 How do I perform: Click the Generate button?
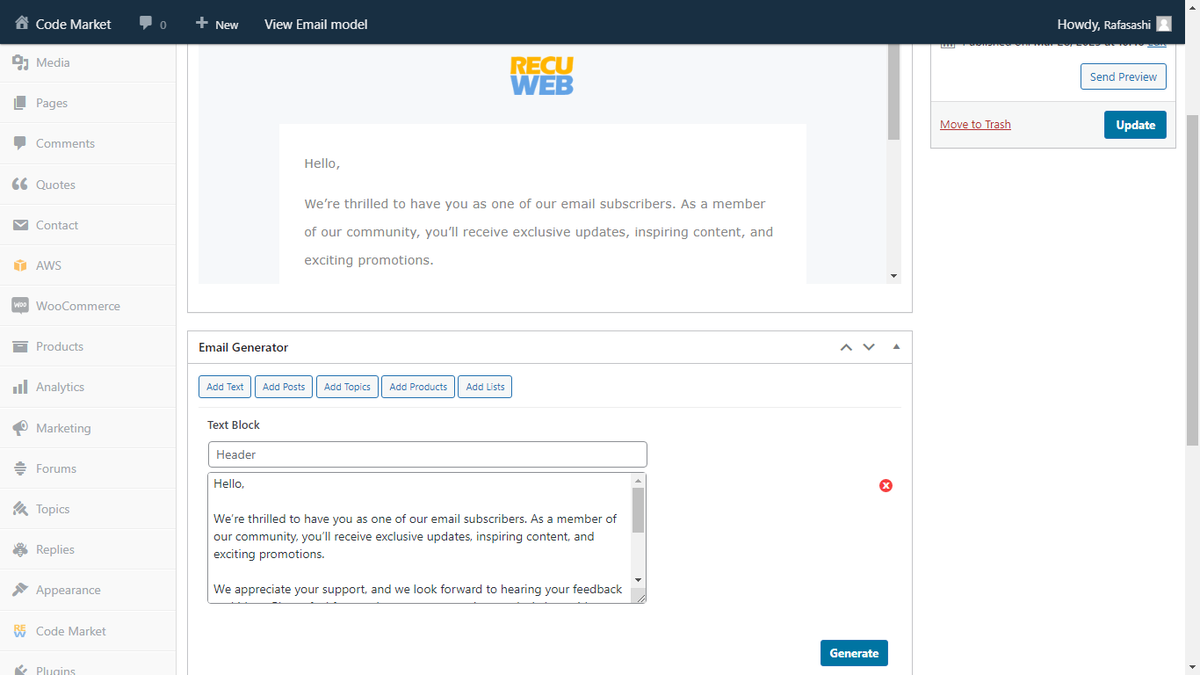click(854, 653)
